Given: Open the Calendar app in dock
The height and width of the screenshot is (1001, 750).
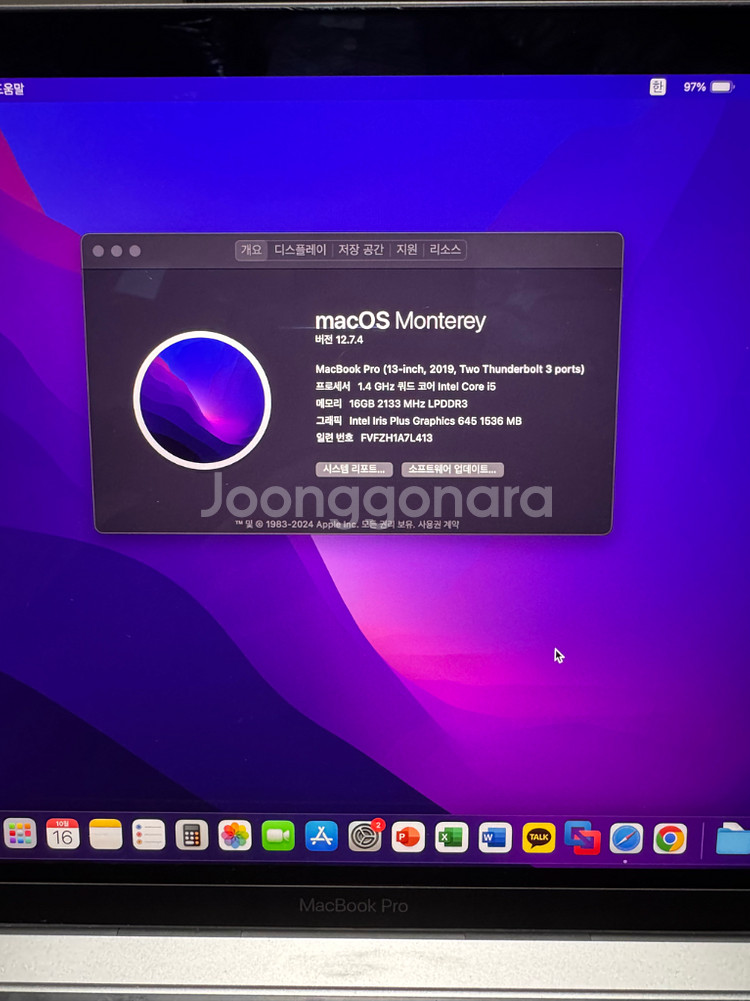Looking at the screenshot, I should click(63, 834).
